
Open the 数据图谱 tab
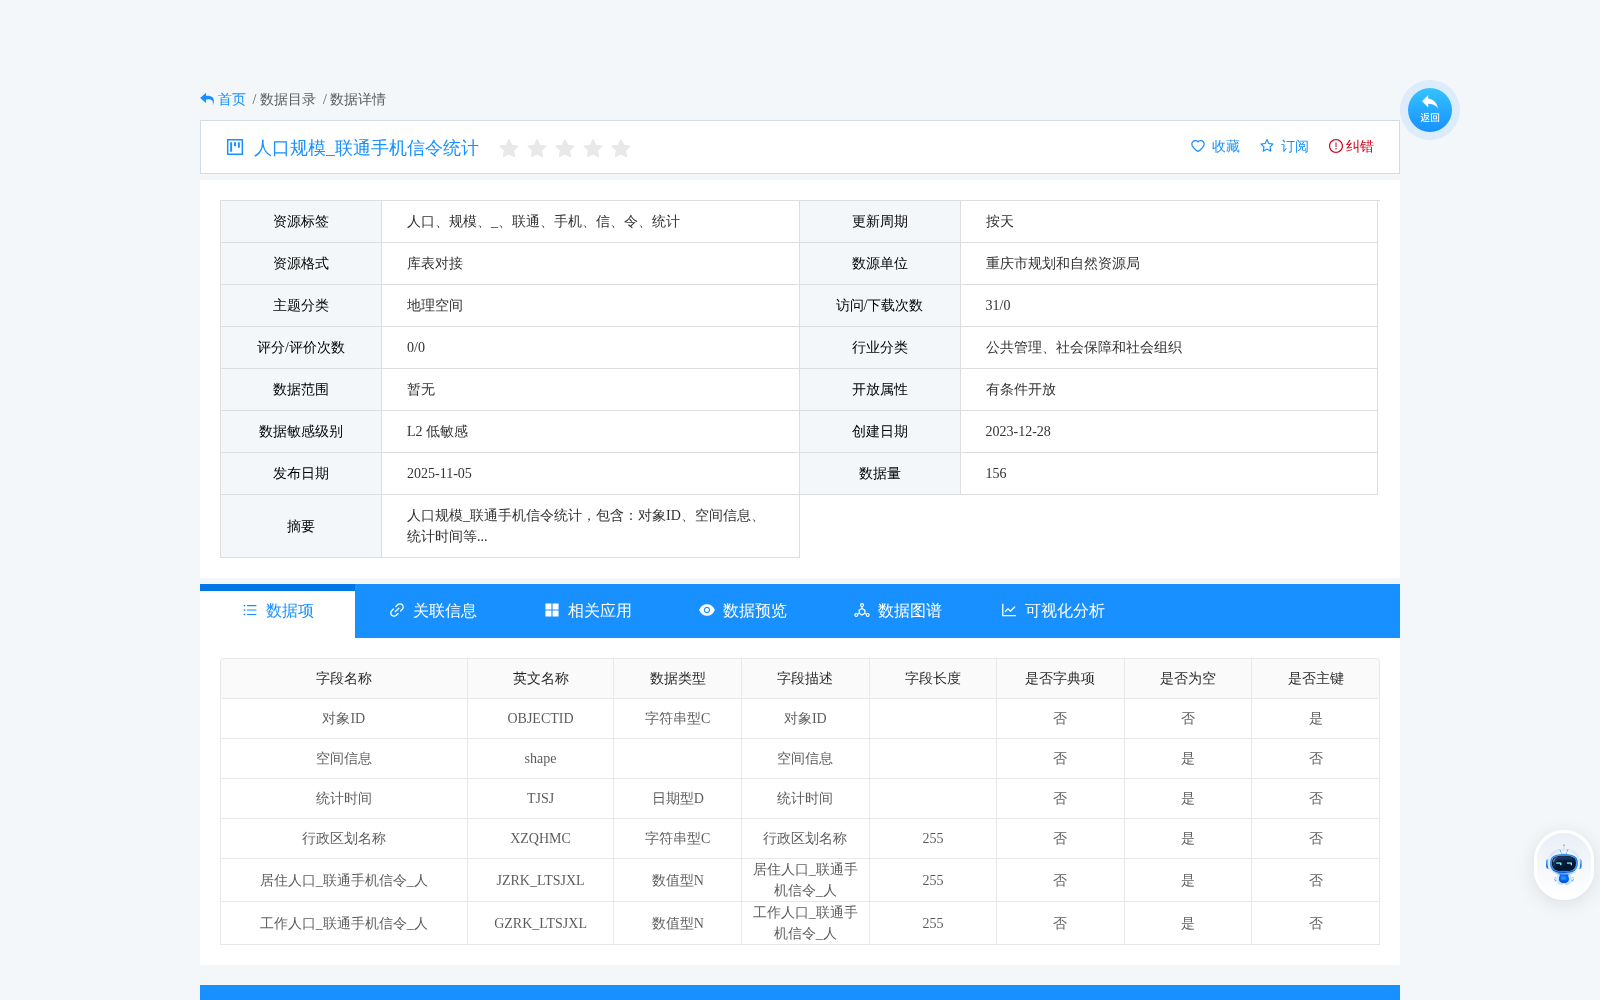[x=898, y=611]
